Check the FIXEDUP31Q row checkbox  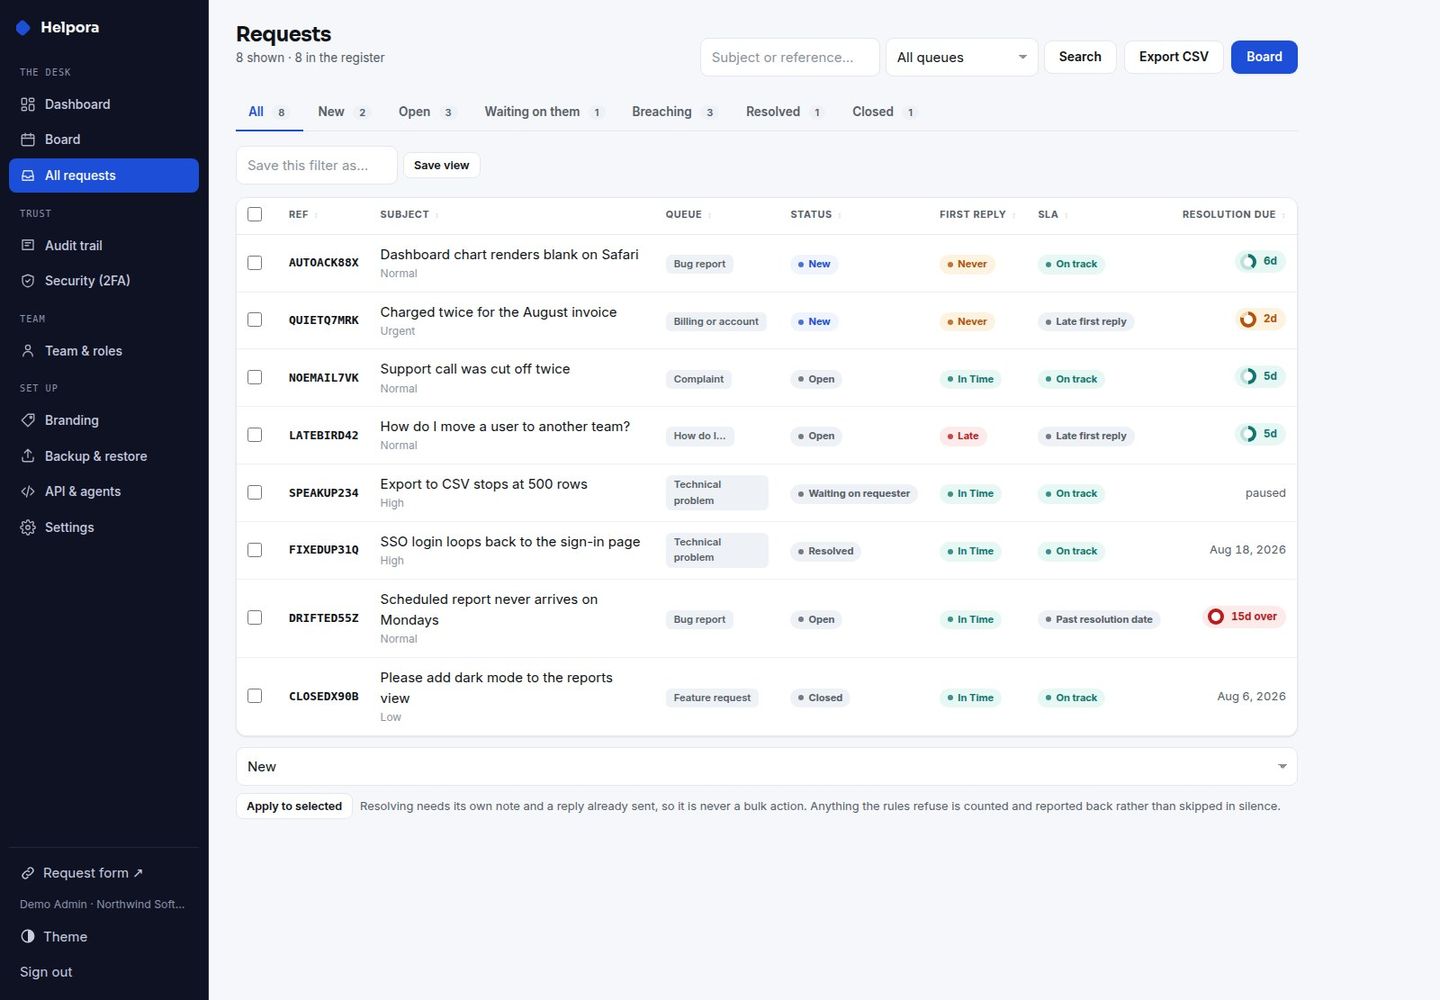[x=255, y=550]
